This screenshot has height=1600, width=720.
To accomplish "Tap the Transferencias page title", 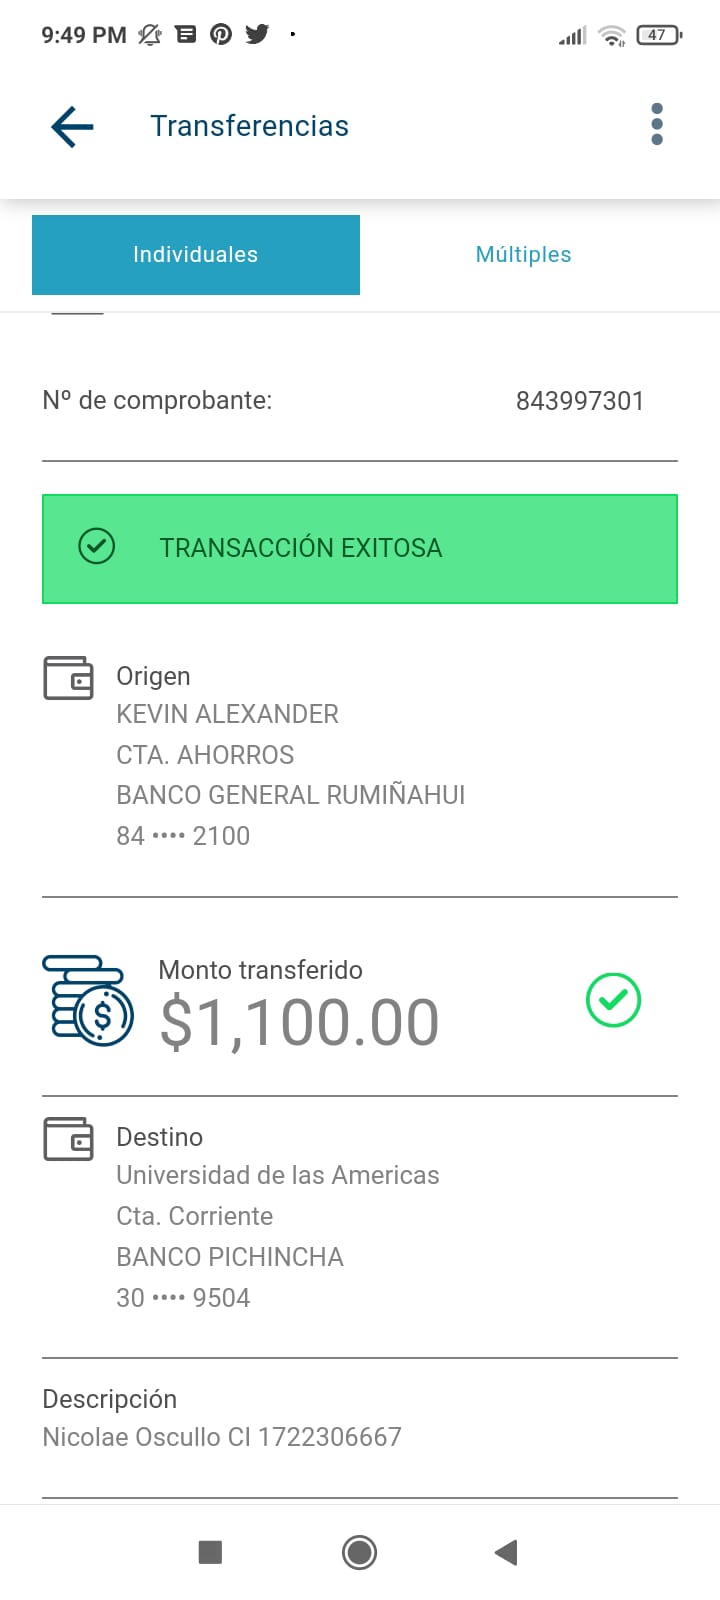I will [249, 126].
